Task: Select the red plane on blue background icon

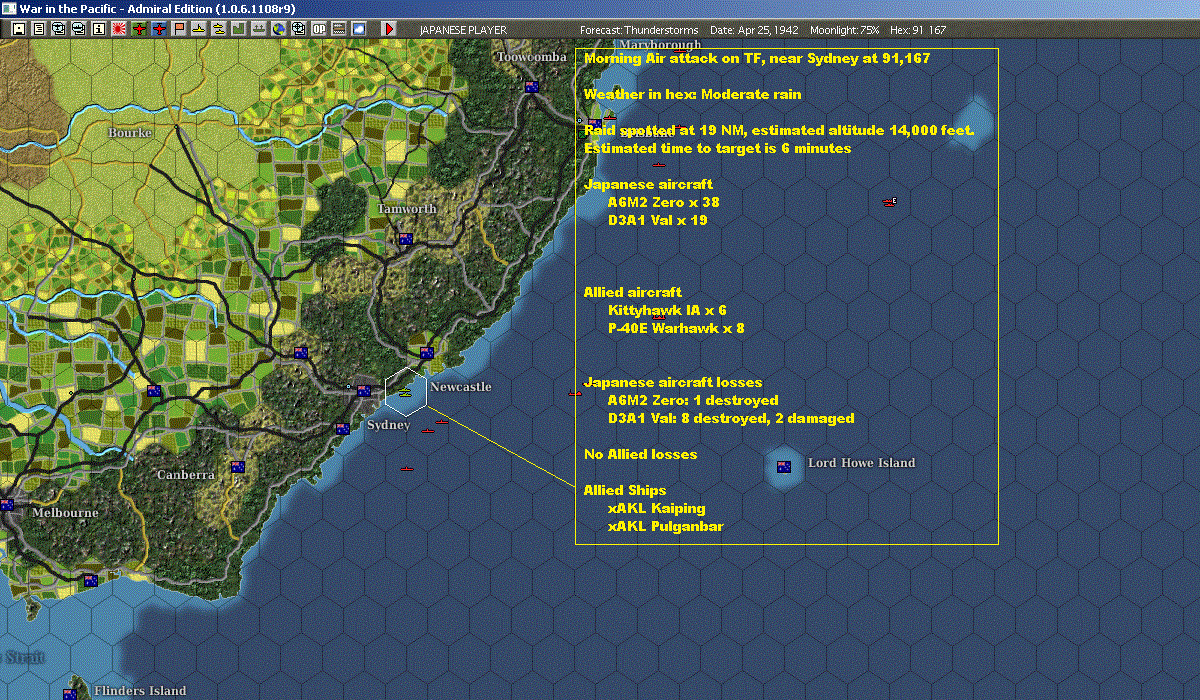Action: coord(158,29)
